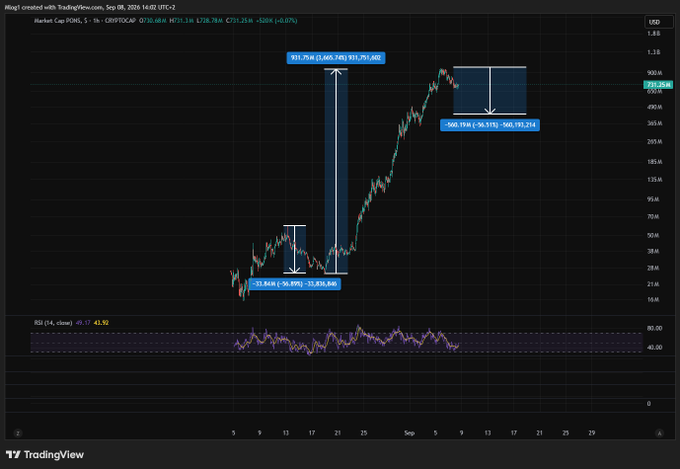680x469 pixels.
Task: Click the RSI moving average value 43.92
Action: point(101,323)
